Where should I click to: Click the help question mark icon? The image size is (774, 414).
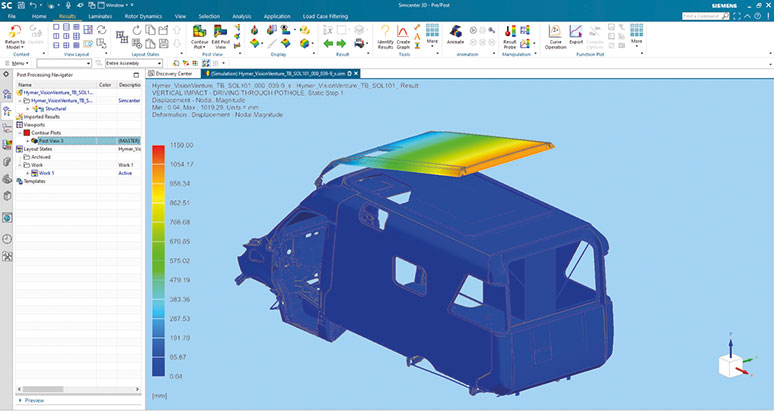758,16
